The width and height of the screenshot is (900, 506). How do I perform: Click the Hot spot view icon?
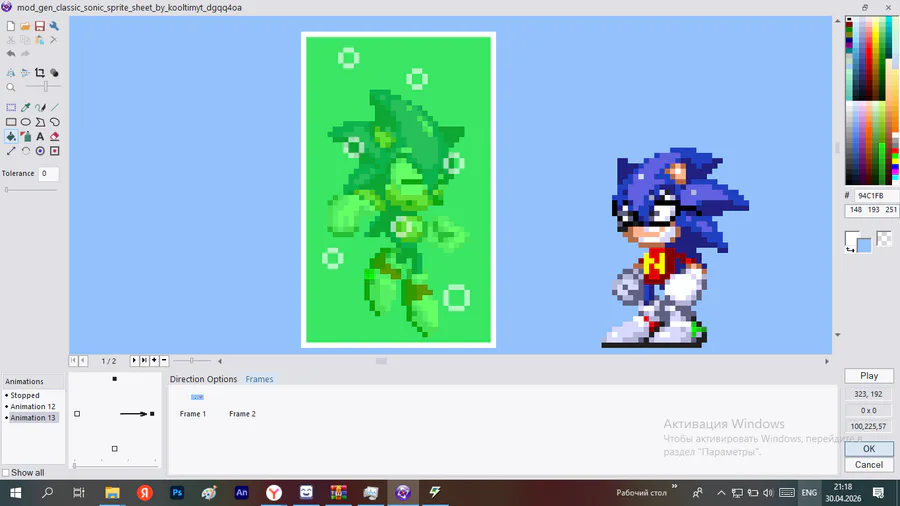coord(40,151)
